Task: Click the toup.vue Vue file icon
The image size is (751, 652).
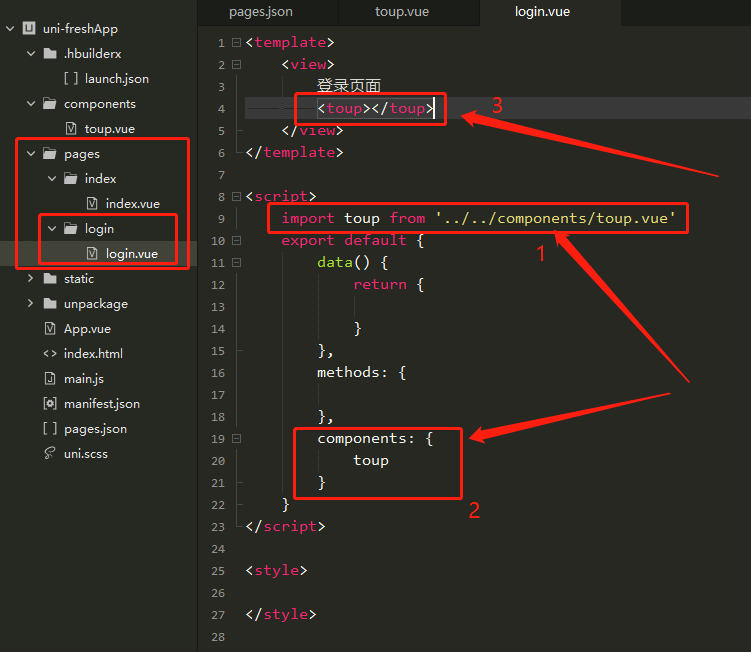Action: 71,128
